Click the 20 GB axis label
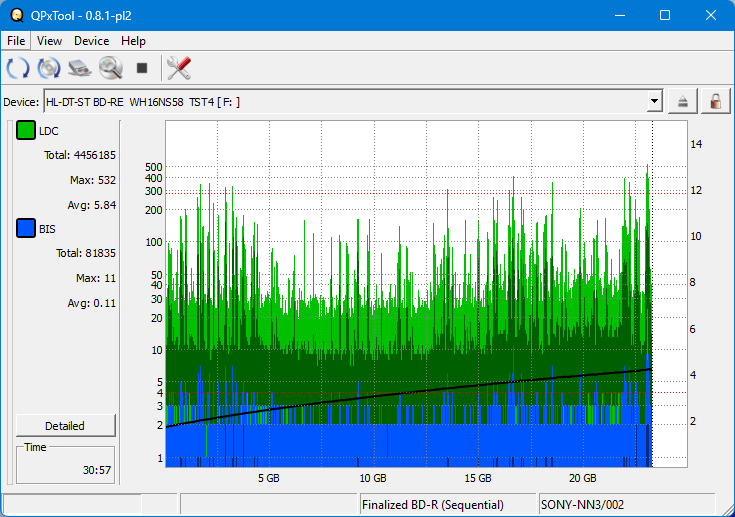The width and height of the screenshot is (735, 517). tap(583, 478)
